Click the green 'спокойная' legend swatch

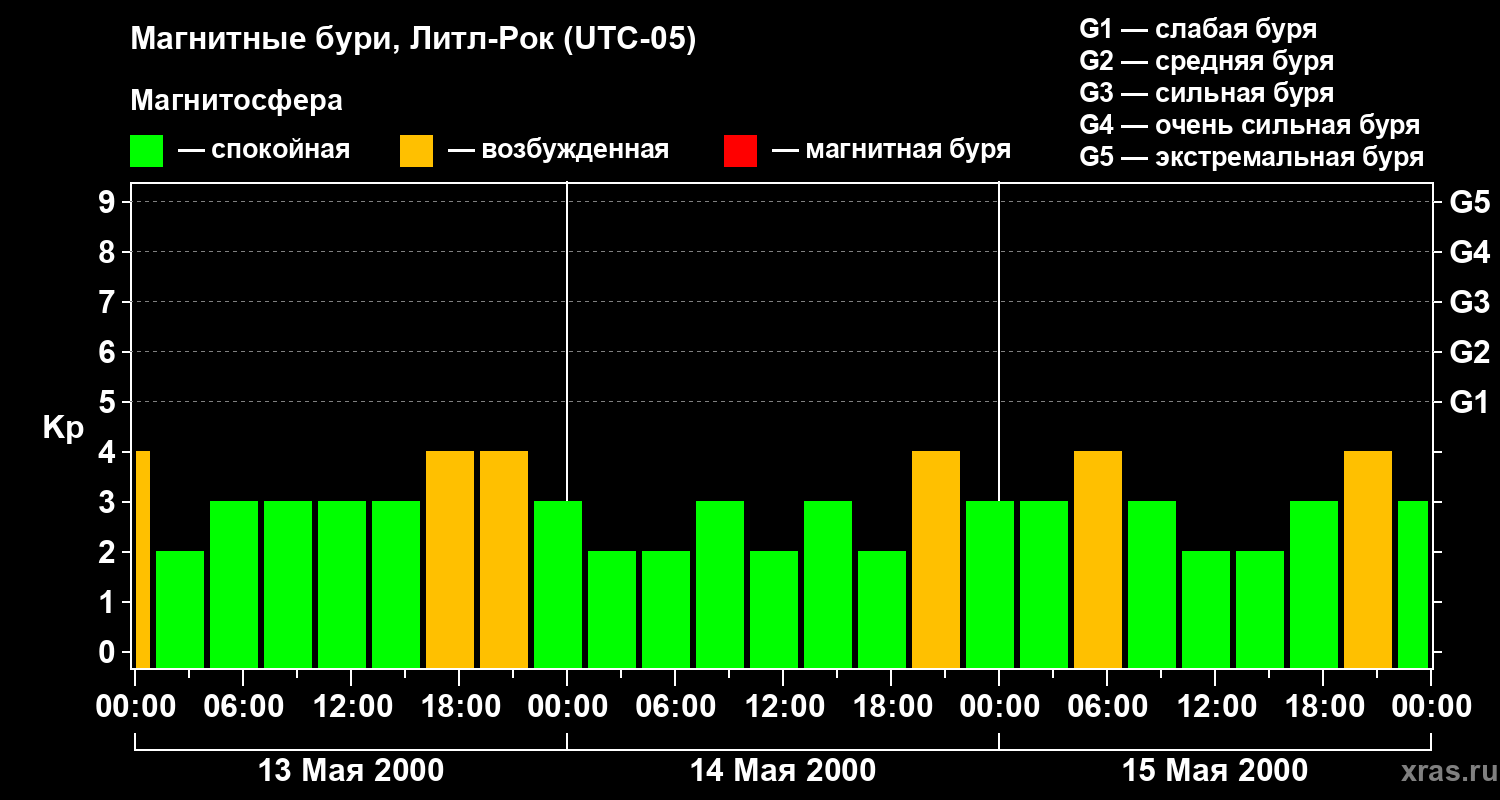tap(147, 151)
